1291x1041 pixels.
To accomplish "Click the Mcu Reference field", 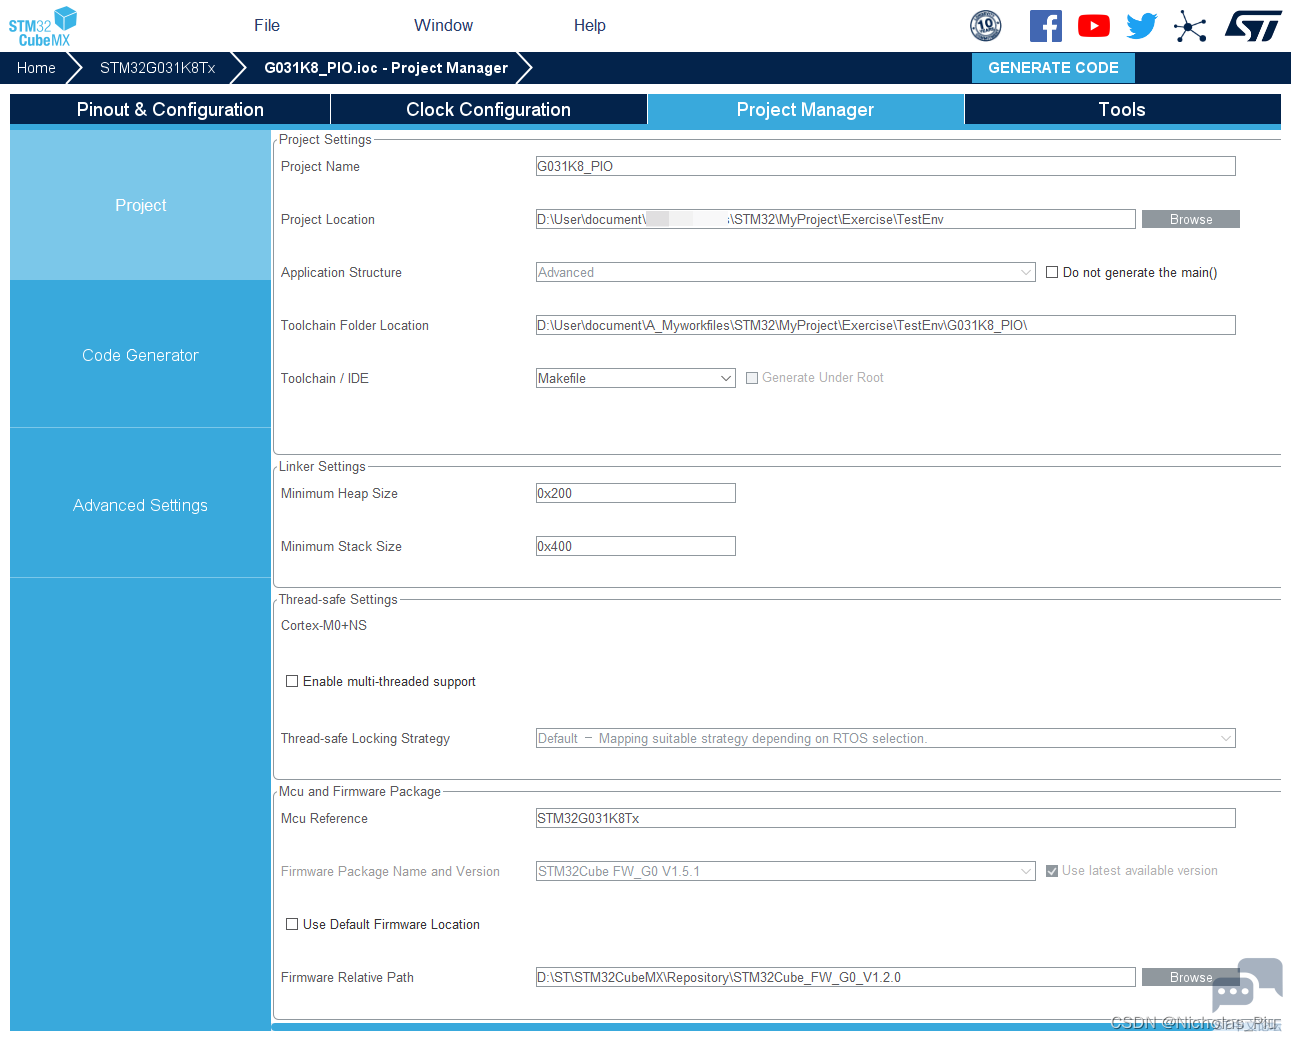I will (x=886, y=818).
